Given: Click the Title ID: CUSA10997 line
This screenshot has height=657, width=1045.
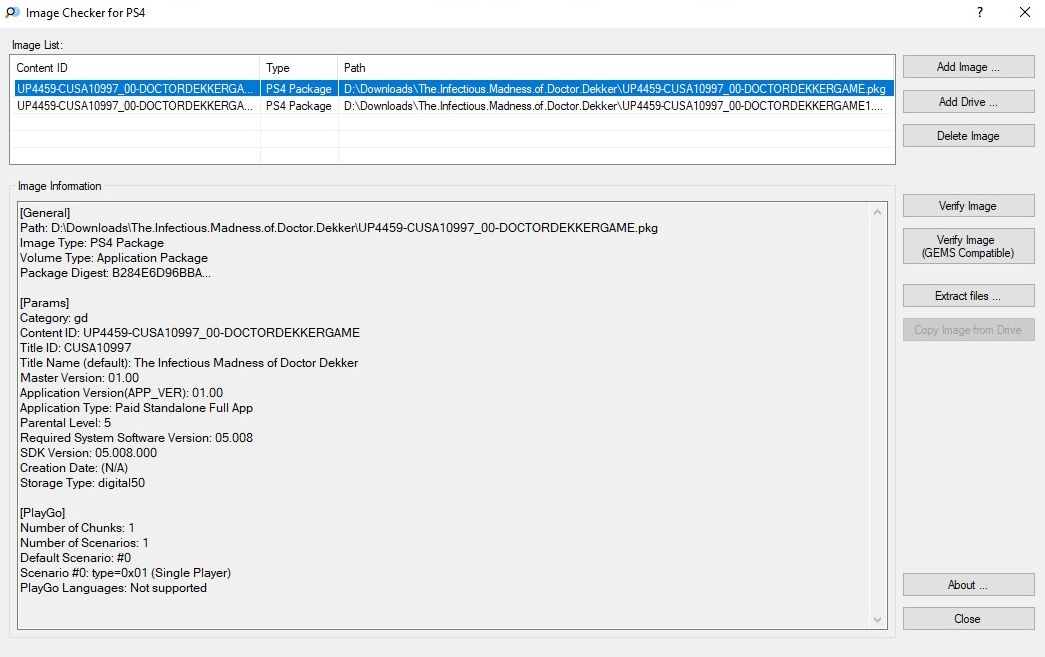Looking at the screenshot, I should tap(76, 348).
